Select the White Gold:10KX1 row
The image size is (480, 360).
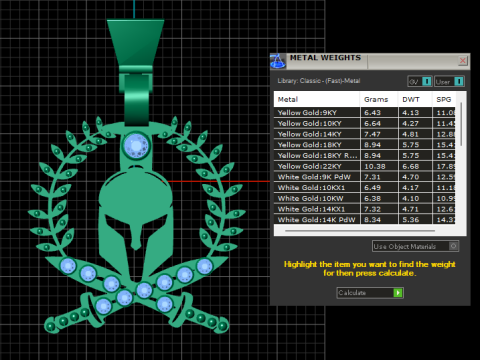(365, 187)
